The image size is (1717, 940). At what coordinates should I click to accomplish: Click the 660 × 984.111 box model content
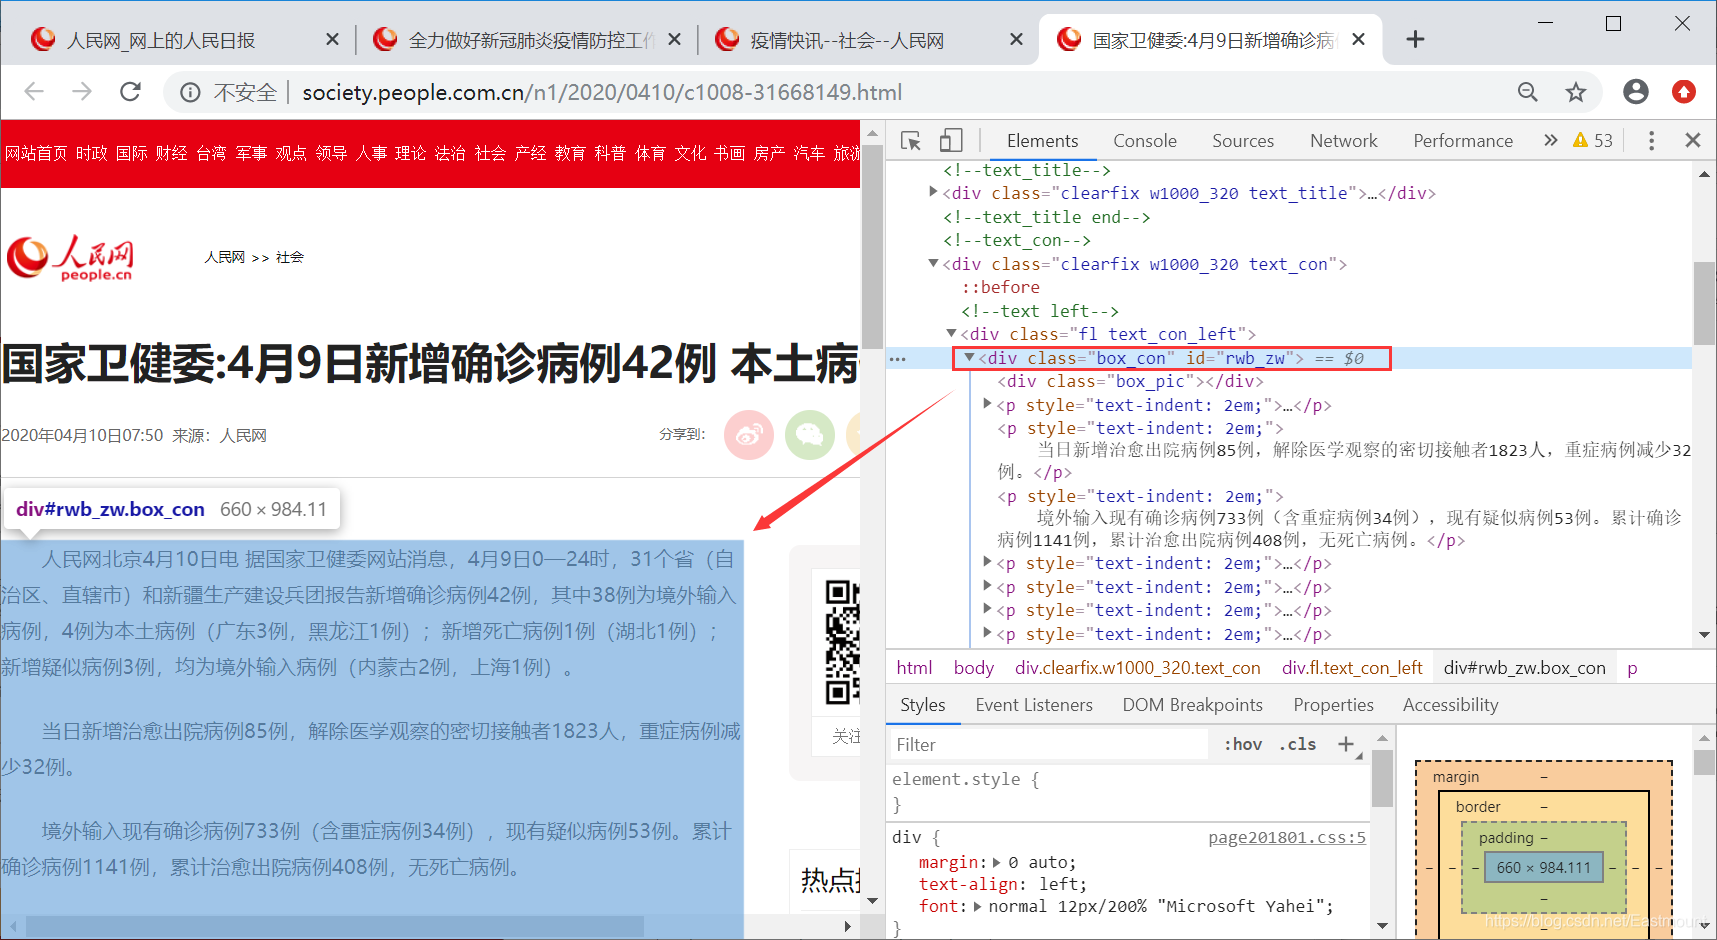pyautogui.click(x=1543, y=868)
